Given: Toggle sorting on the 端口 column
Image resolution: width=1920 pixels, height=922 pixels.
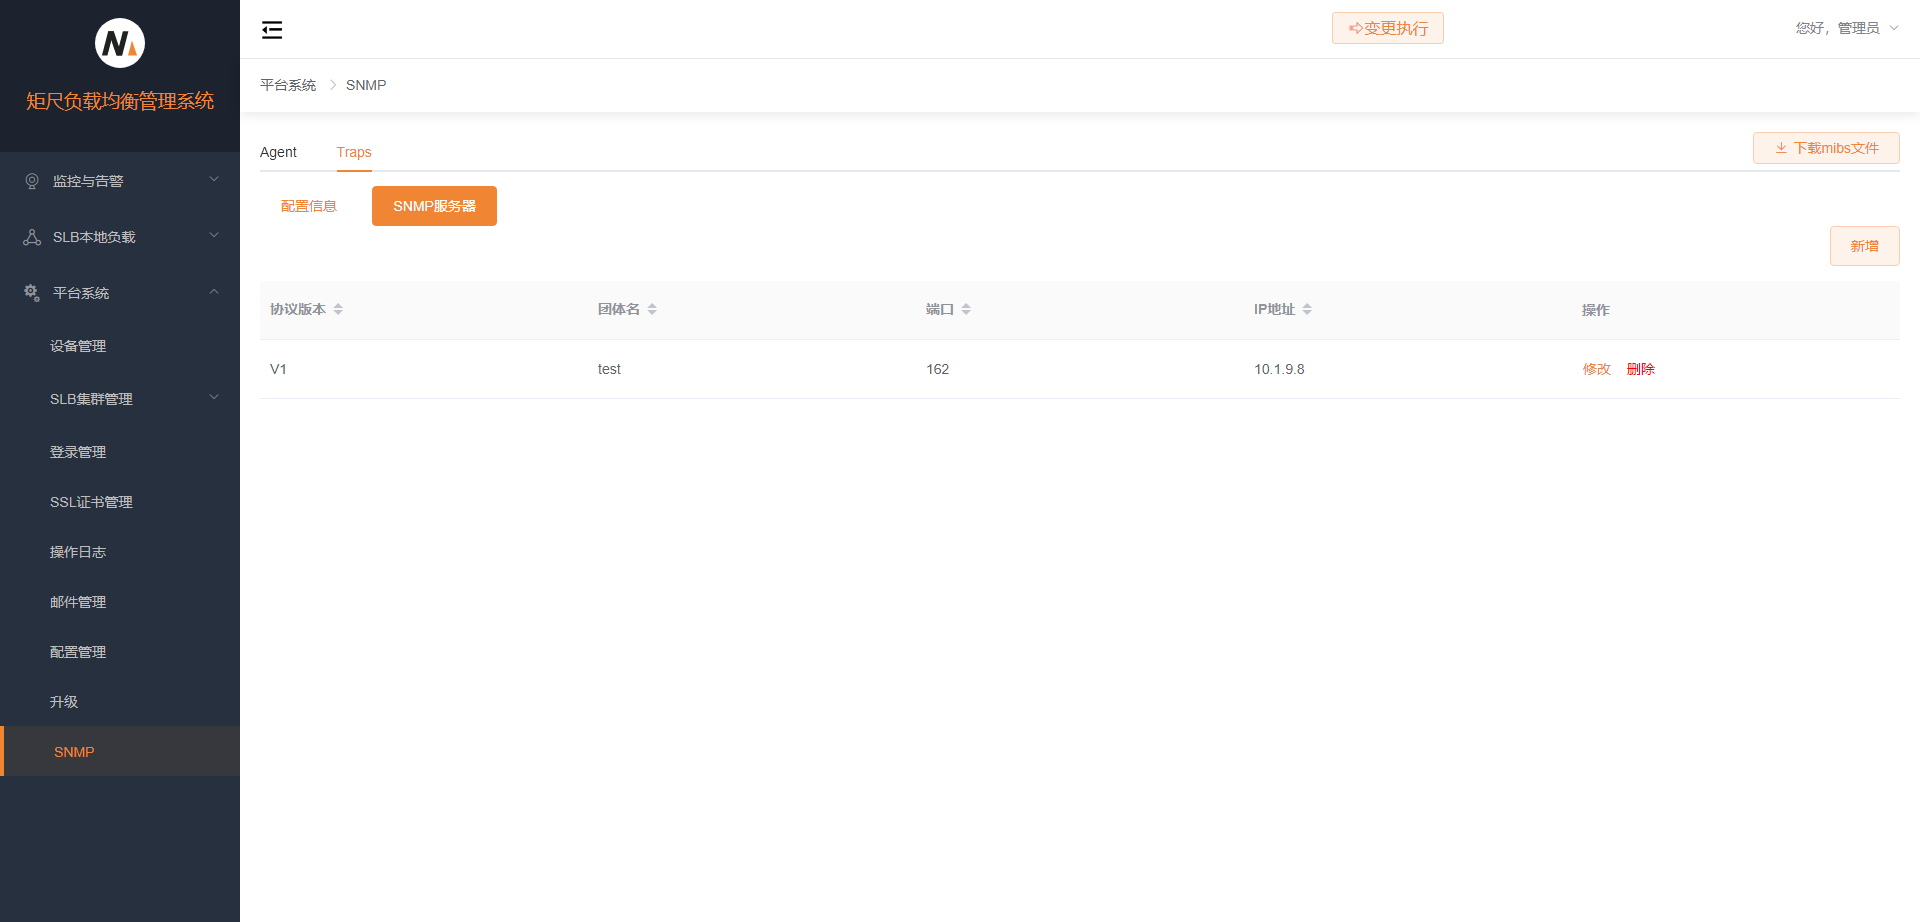Looking at the screenshot, I should coord(966,309).
